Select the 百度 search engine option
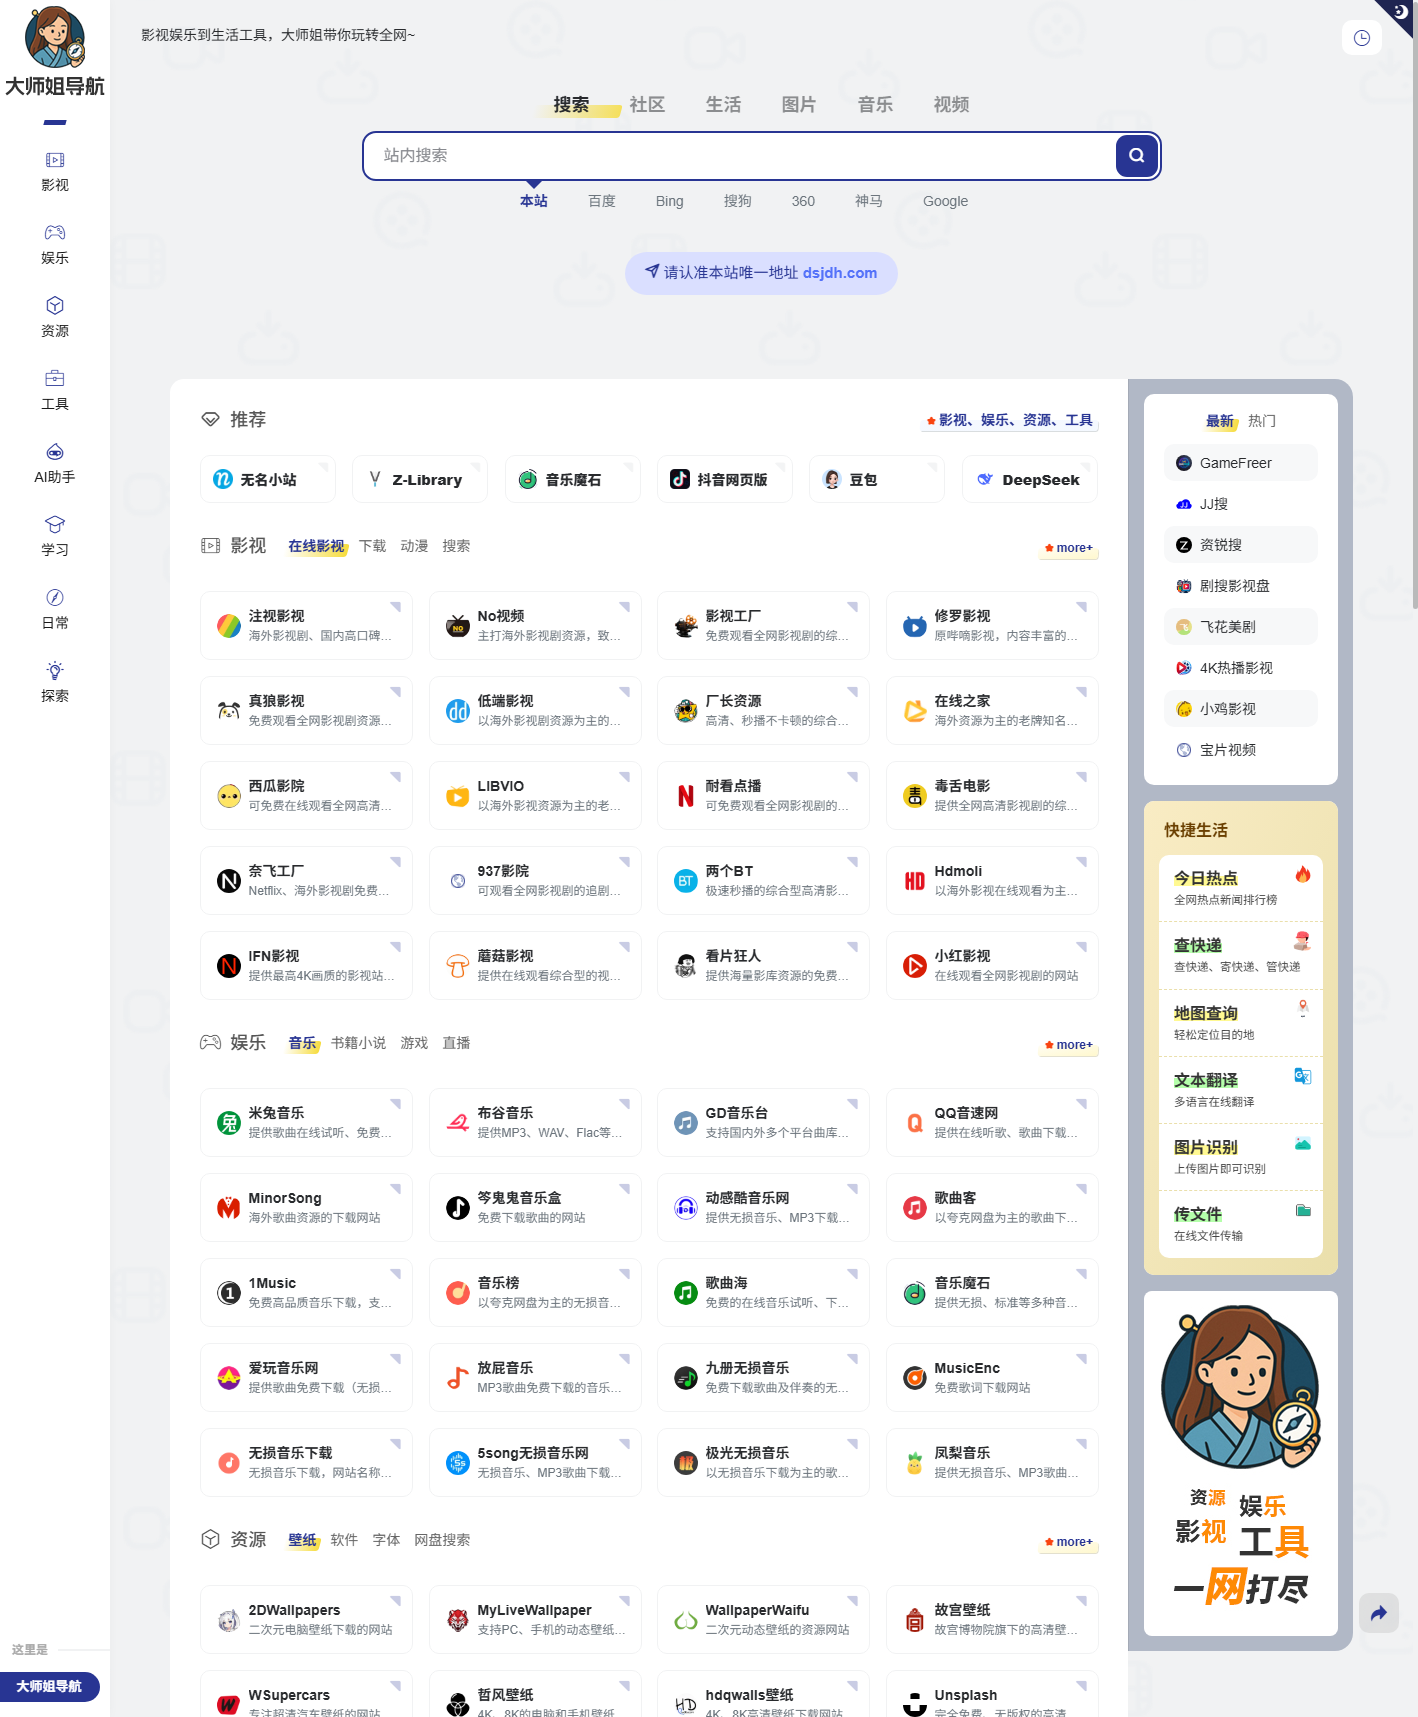Viewport: 1418px width, 1717px height. click(602, 201)
